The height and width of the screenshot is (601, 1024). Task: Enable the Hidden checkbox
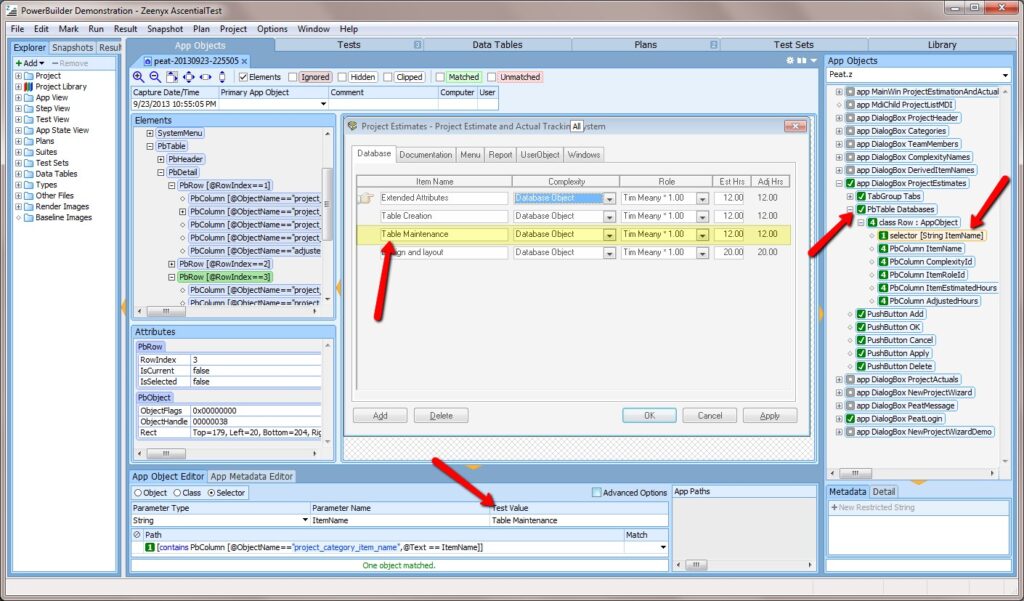coord(342,77)
